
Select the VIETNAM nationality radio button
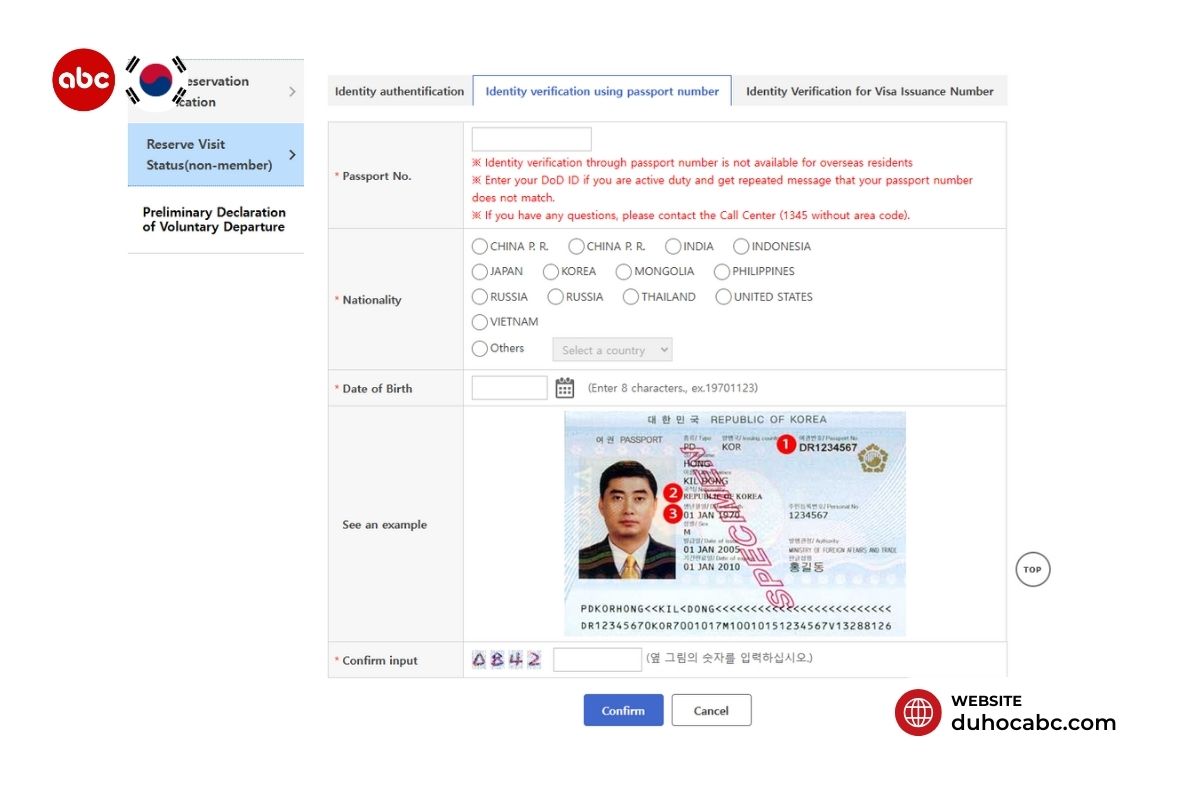(x=480, y=322)
